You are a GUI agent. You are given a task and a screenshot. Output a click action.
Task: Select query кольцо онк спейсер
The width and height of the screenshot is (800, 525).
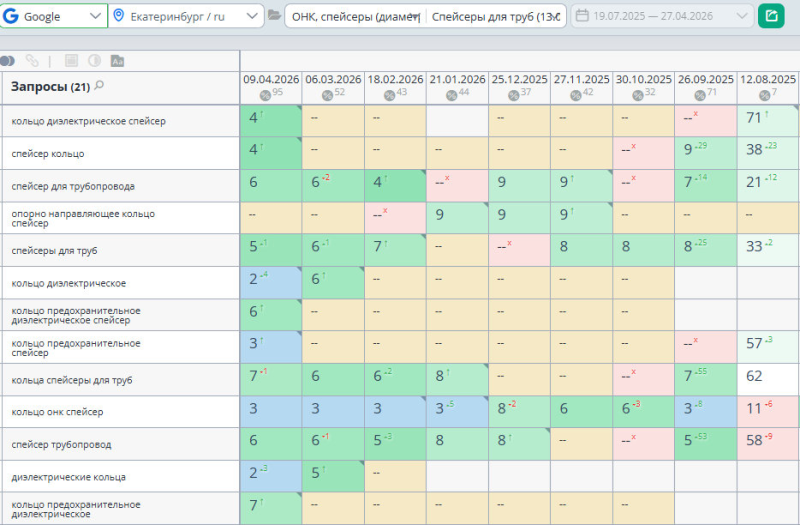point(57,412)
